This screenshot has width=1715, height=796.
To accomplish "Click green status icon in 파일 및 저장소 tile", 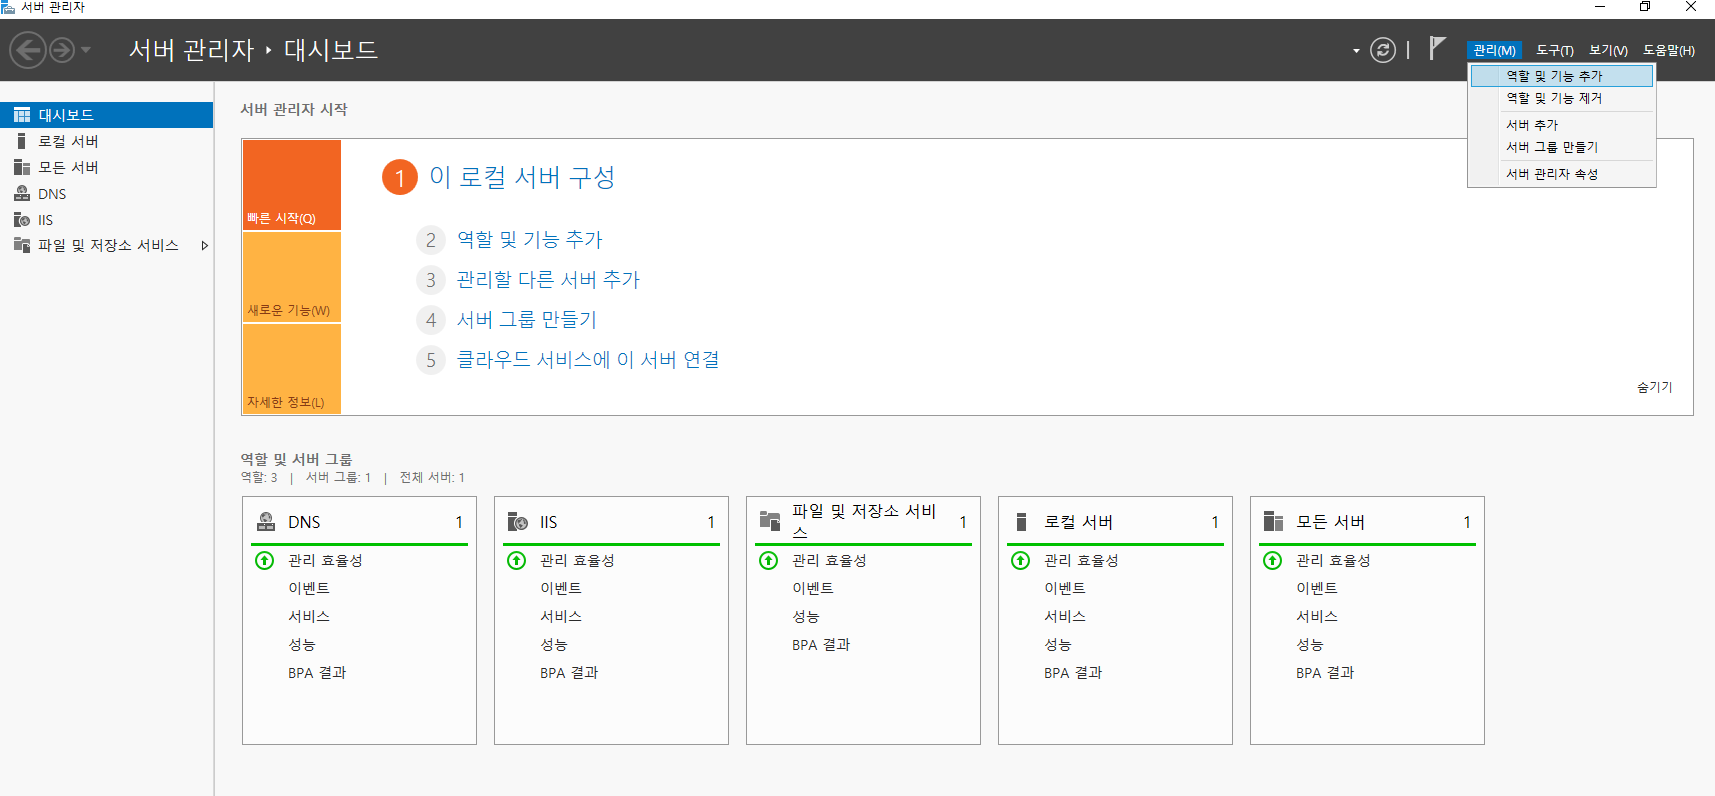I will (x=769, y=561).
